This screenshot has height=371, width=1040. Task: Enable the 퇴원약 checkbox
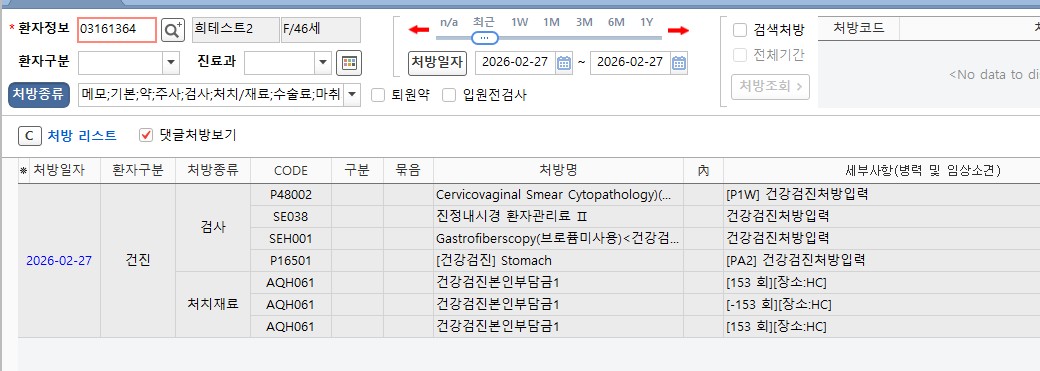point(378,95)
